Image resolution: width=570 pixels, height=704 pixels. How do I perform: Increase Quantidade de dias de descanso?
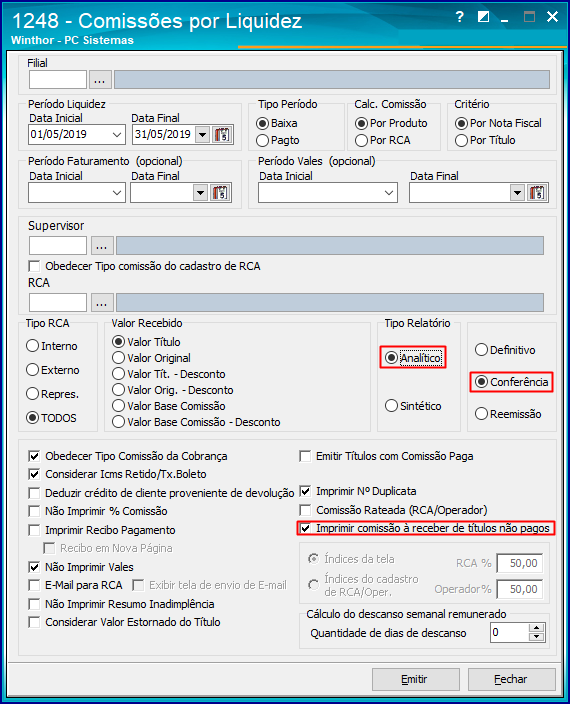[536, 628]
